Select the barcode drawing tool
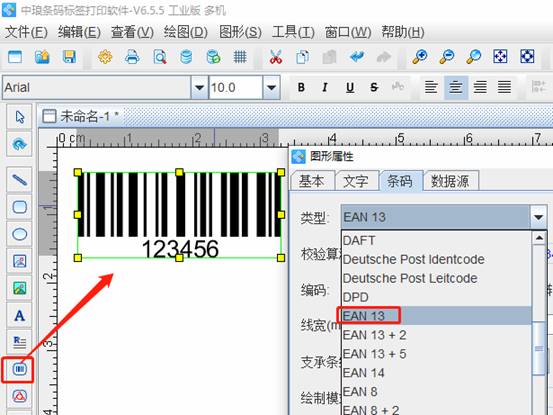This screenshot has width=553, height=415. pyautogui.click(x=19, y=369)
